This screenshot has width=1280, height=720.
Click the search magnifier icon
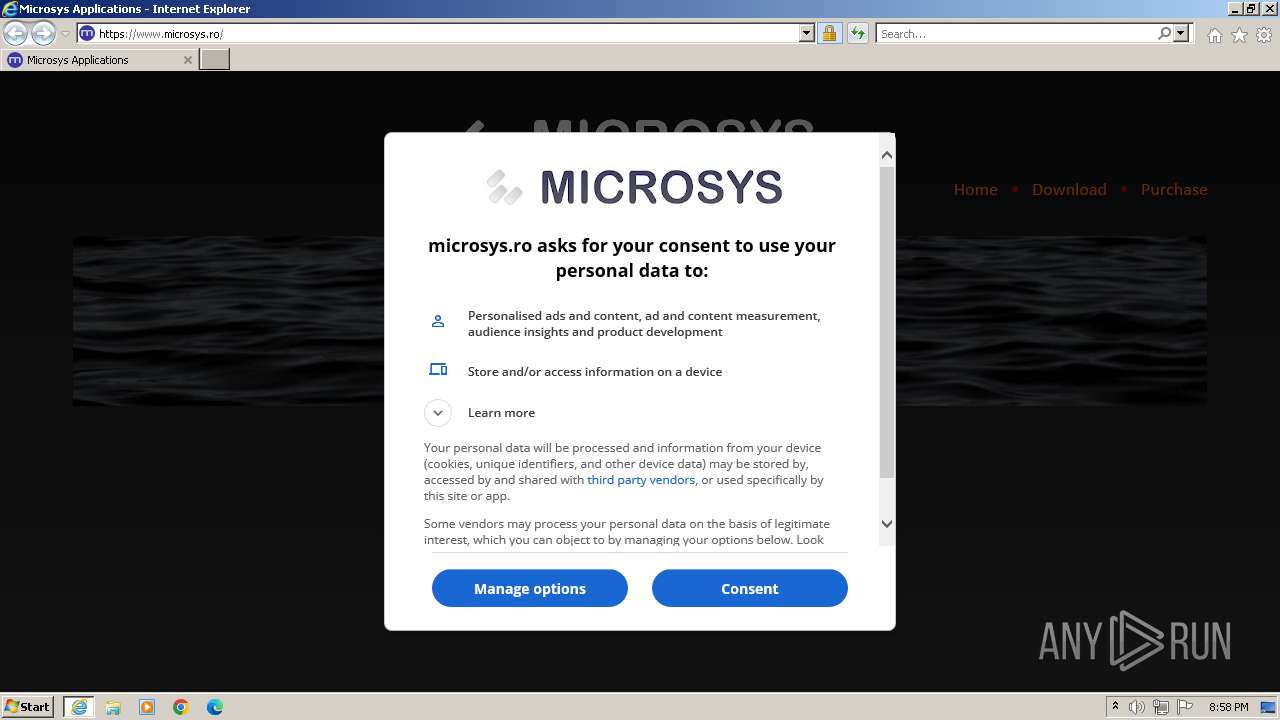click(x=1164, y=34)
